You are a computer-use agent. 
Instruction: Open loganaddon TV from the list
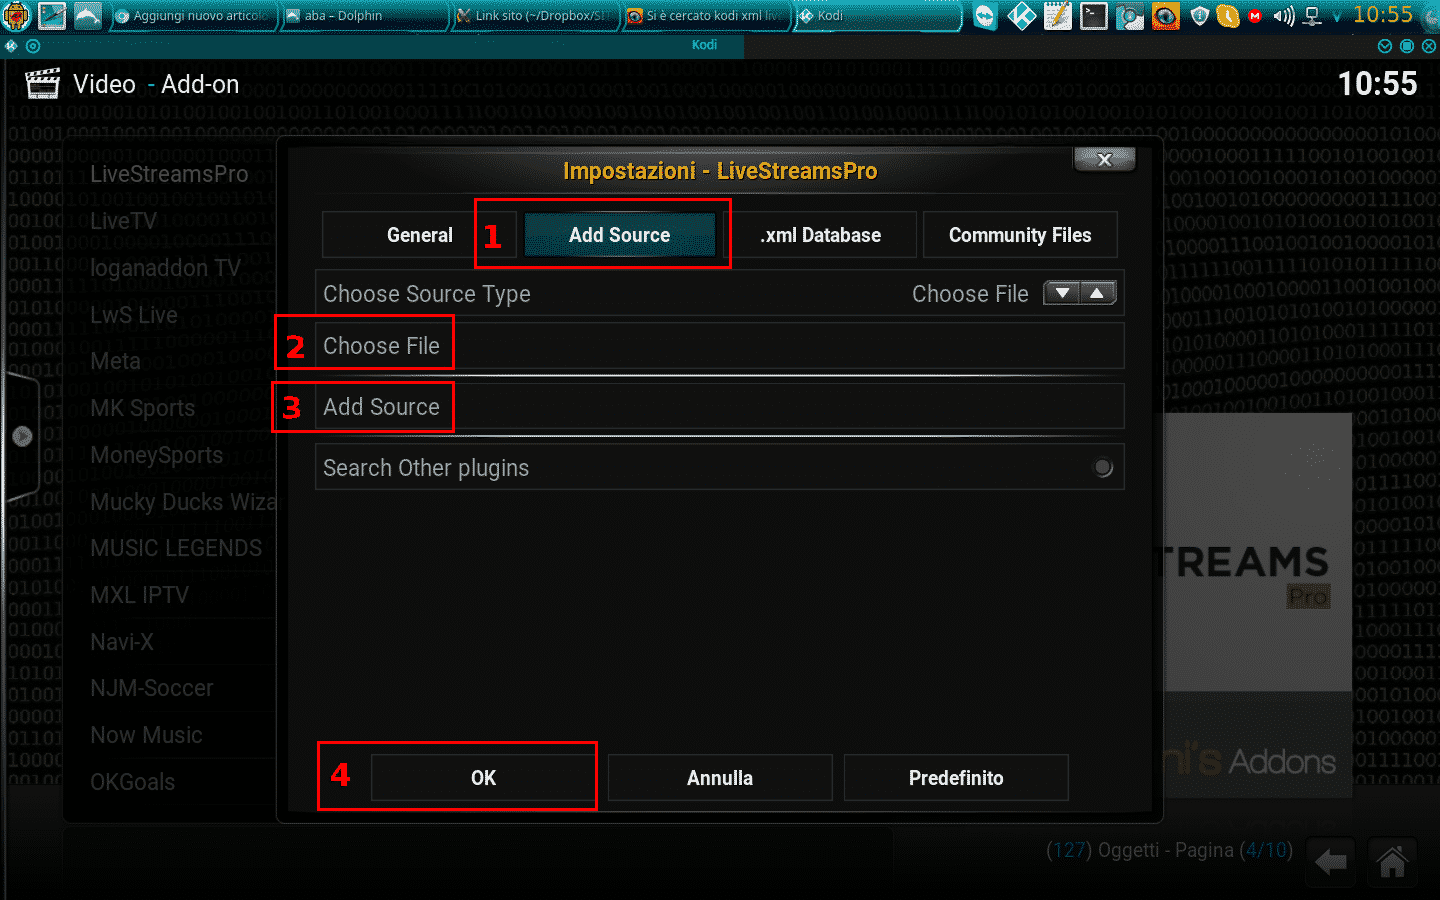[x=165, y=268]
